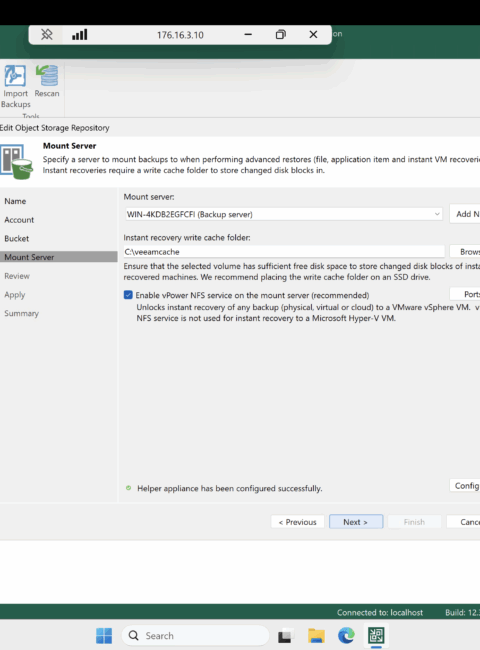Click the Browse button for cache folder
Image resolution: width=480 pixels, height=650 pixels.
tap(465, 252)
